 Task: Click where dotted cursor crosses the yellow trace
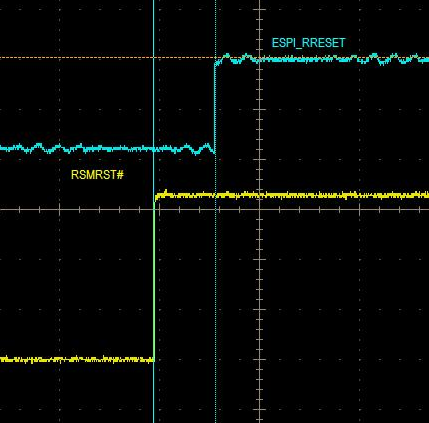point(216,195)
